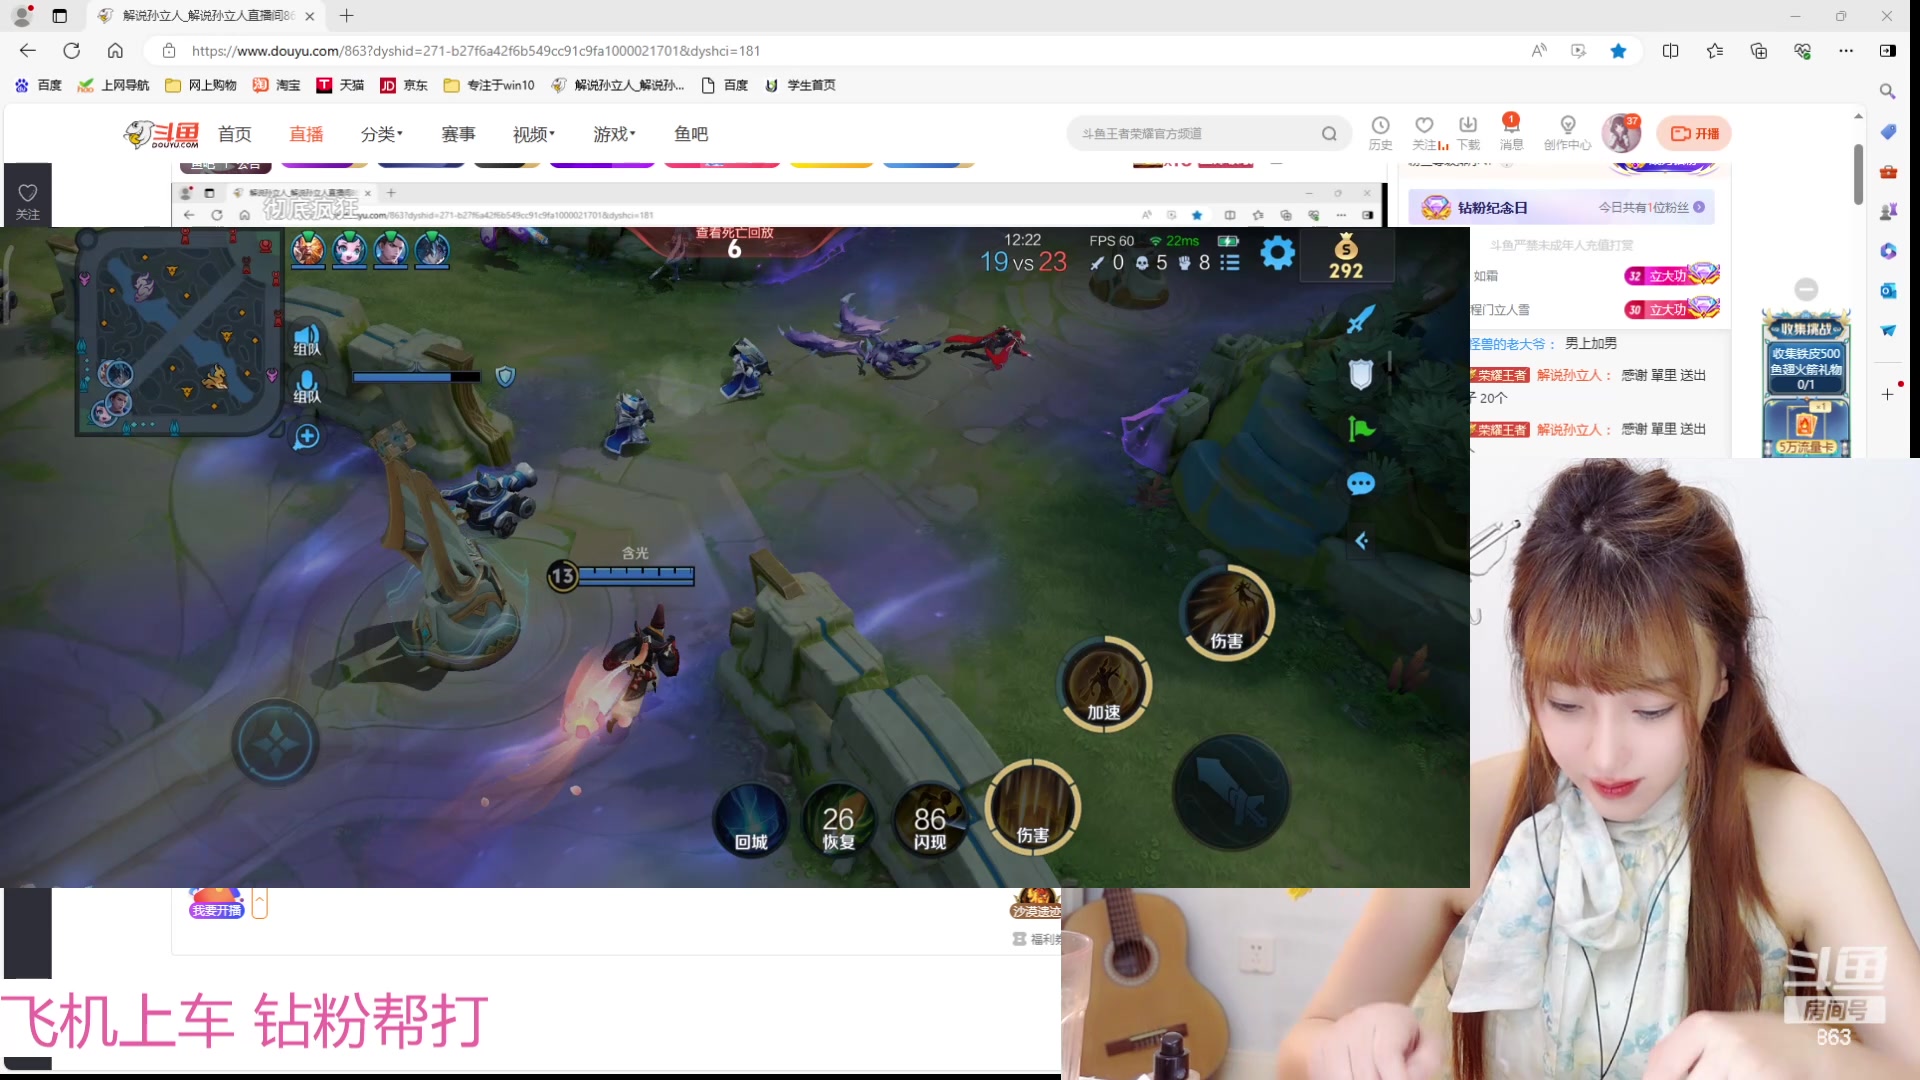Open scoreboard list icon beside stats
The image size is (1920, 1080).
(x=1231, y=262)
